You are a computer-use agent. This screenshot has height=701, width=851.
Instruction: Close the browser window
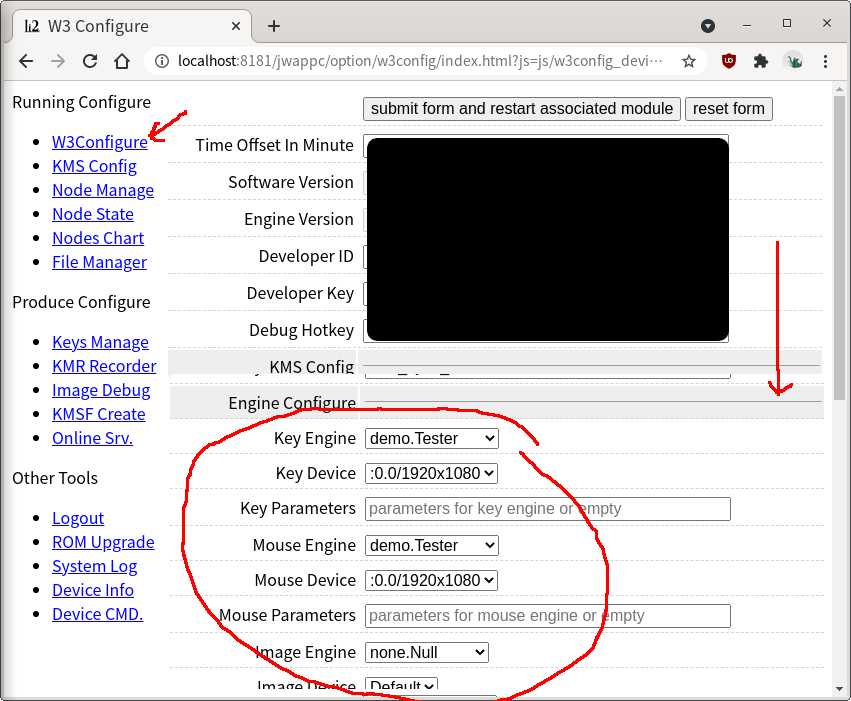(827, 23)
